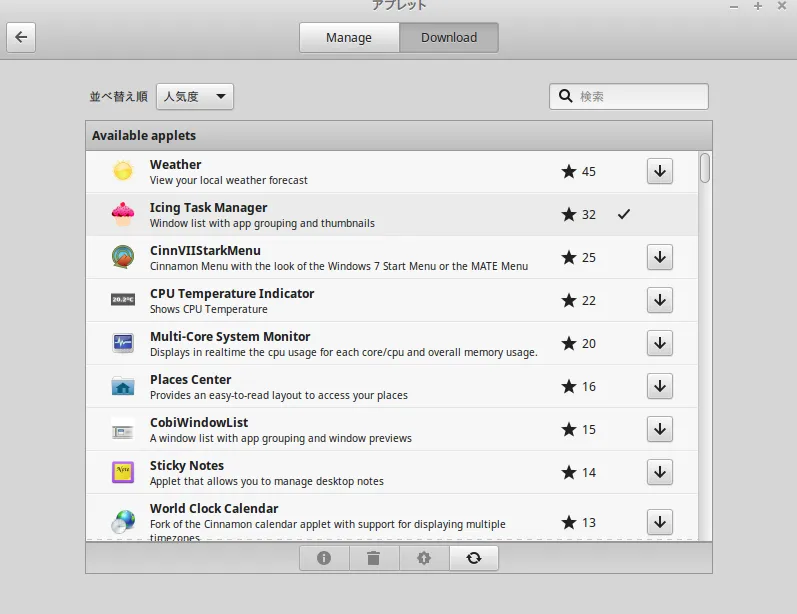This screenshot has height=614, width=797.
Task: Click the installed checkmark on Icing Task Manager
Action: point(624,214)
